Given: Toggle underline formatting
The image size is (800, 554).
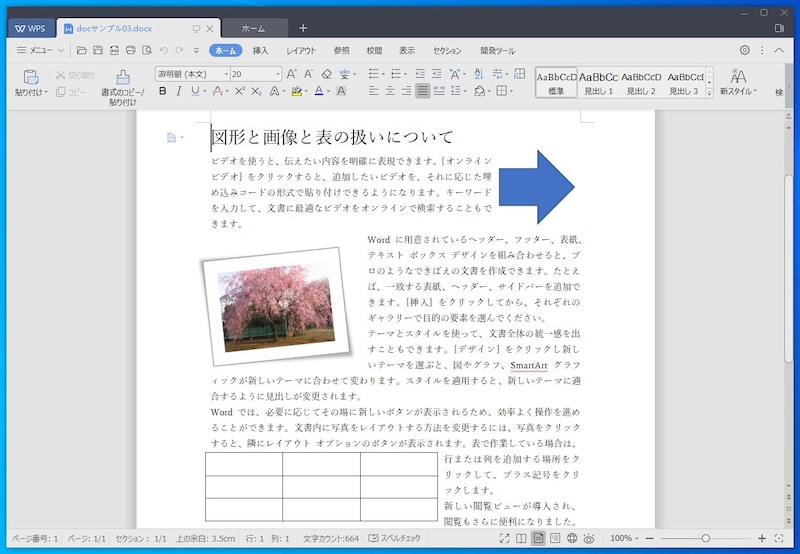Looking at the screenshot, I should [197, 91].
